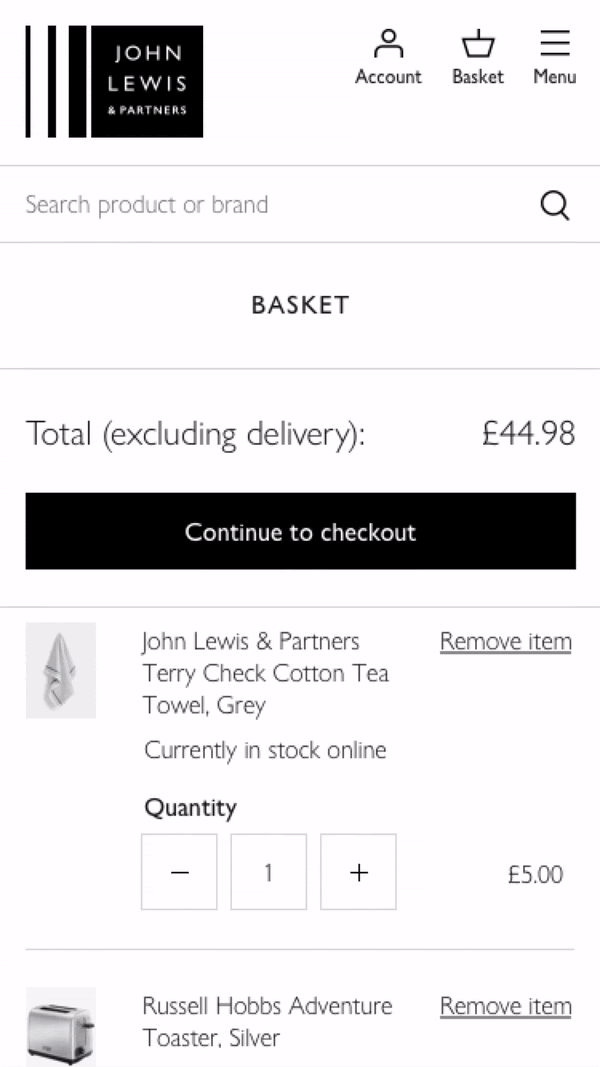
Task: Remove the Russell Hobbs toaster from basket
Action: (505, 1006)
